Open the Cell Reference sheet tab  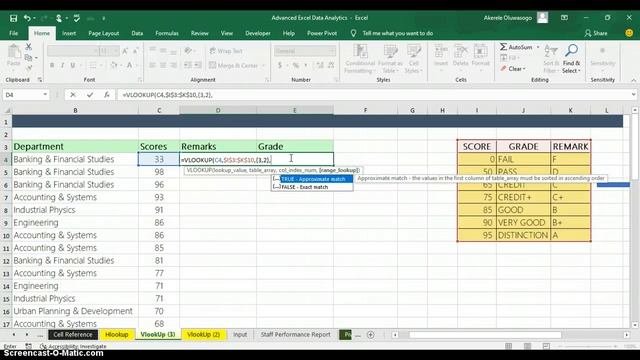click(x=73, y=335)
